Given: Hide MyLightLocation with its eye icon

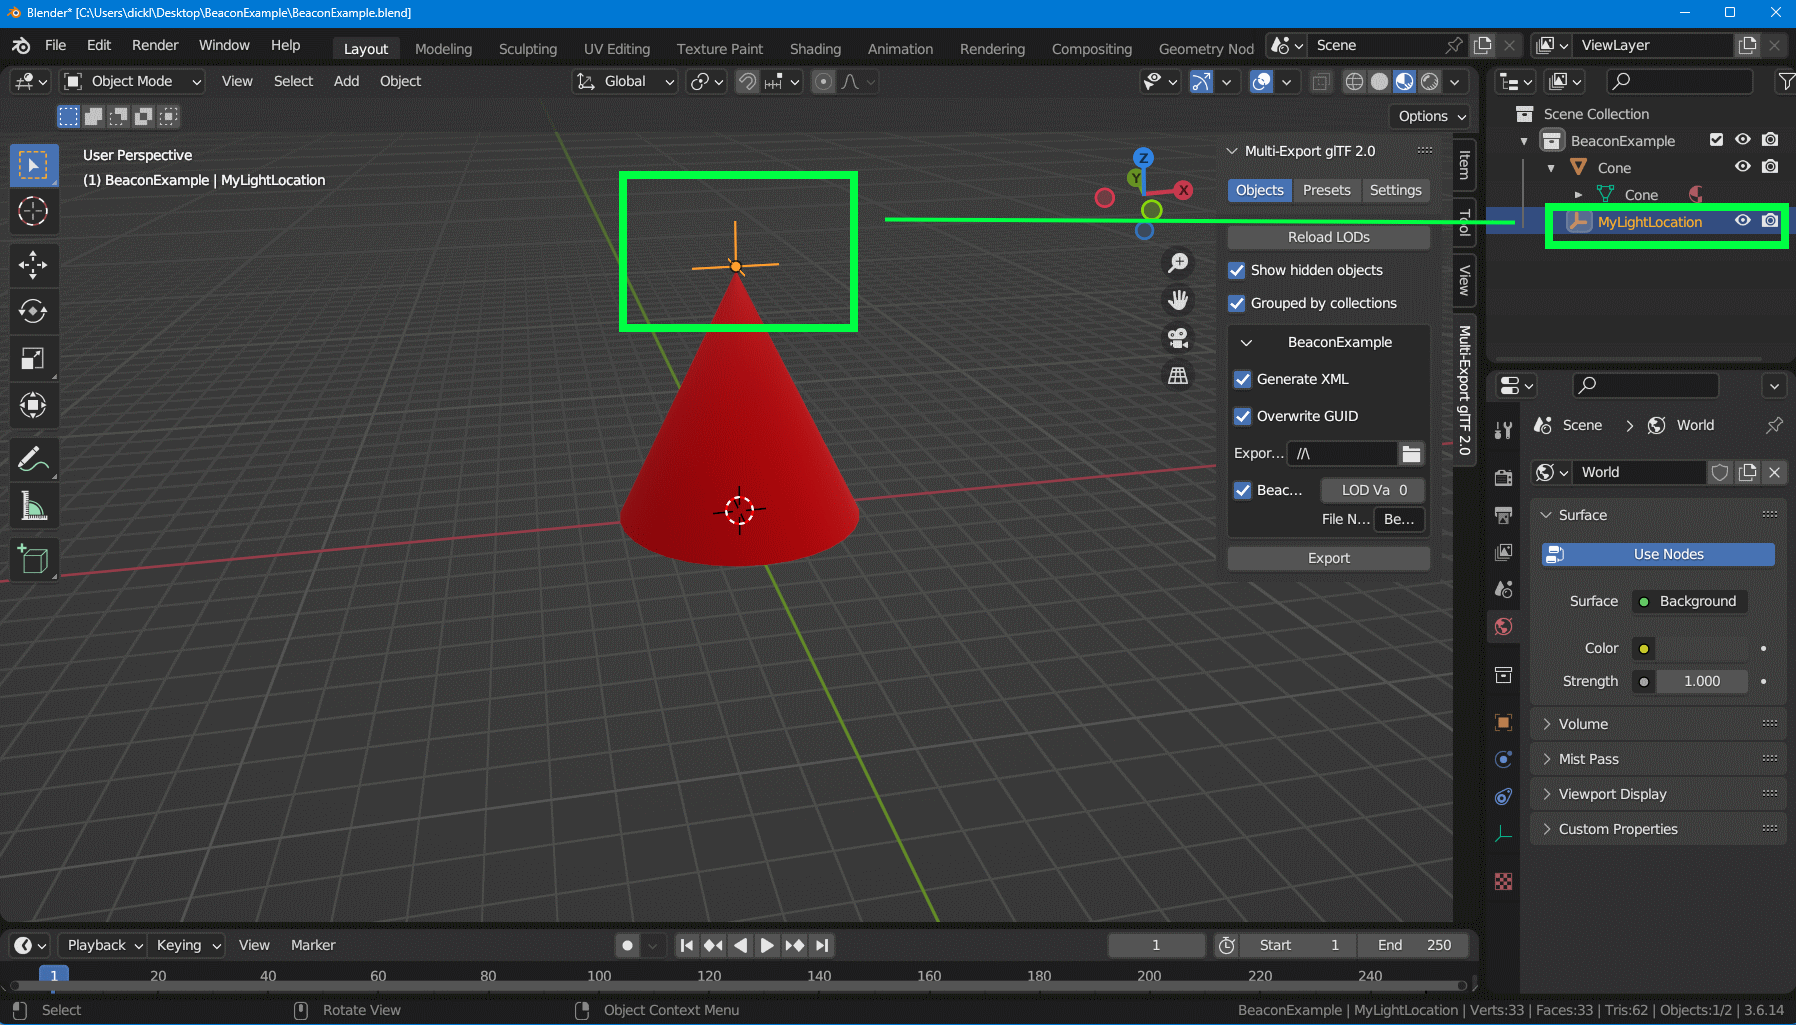Looking at the screenshot, I should pos(1742,221).
